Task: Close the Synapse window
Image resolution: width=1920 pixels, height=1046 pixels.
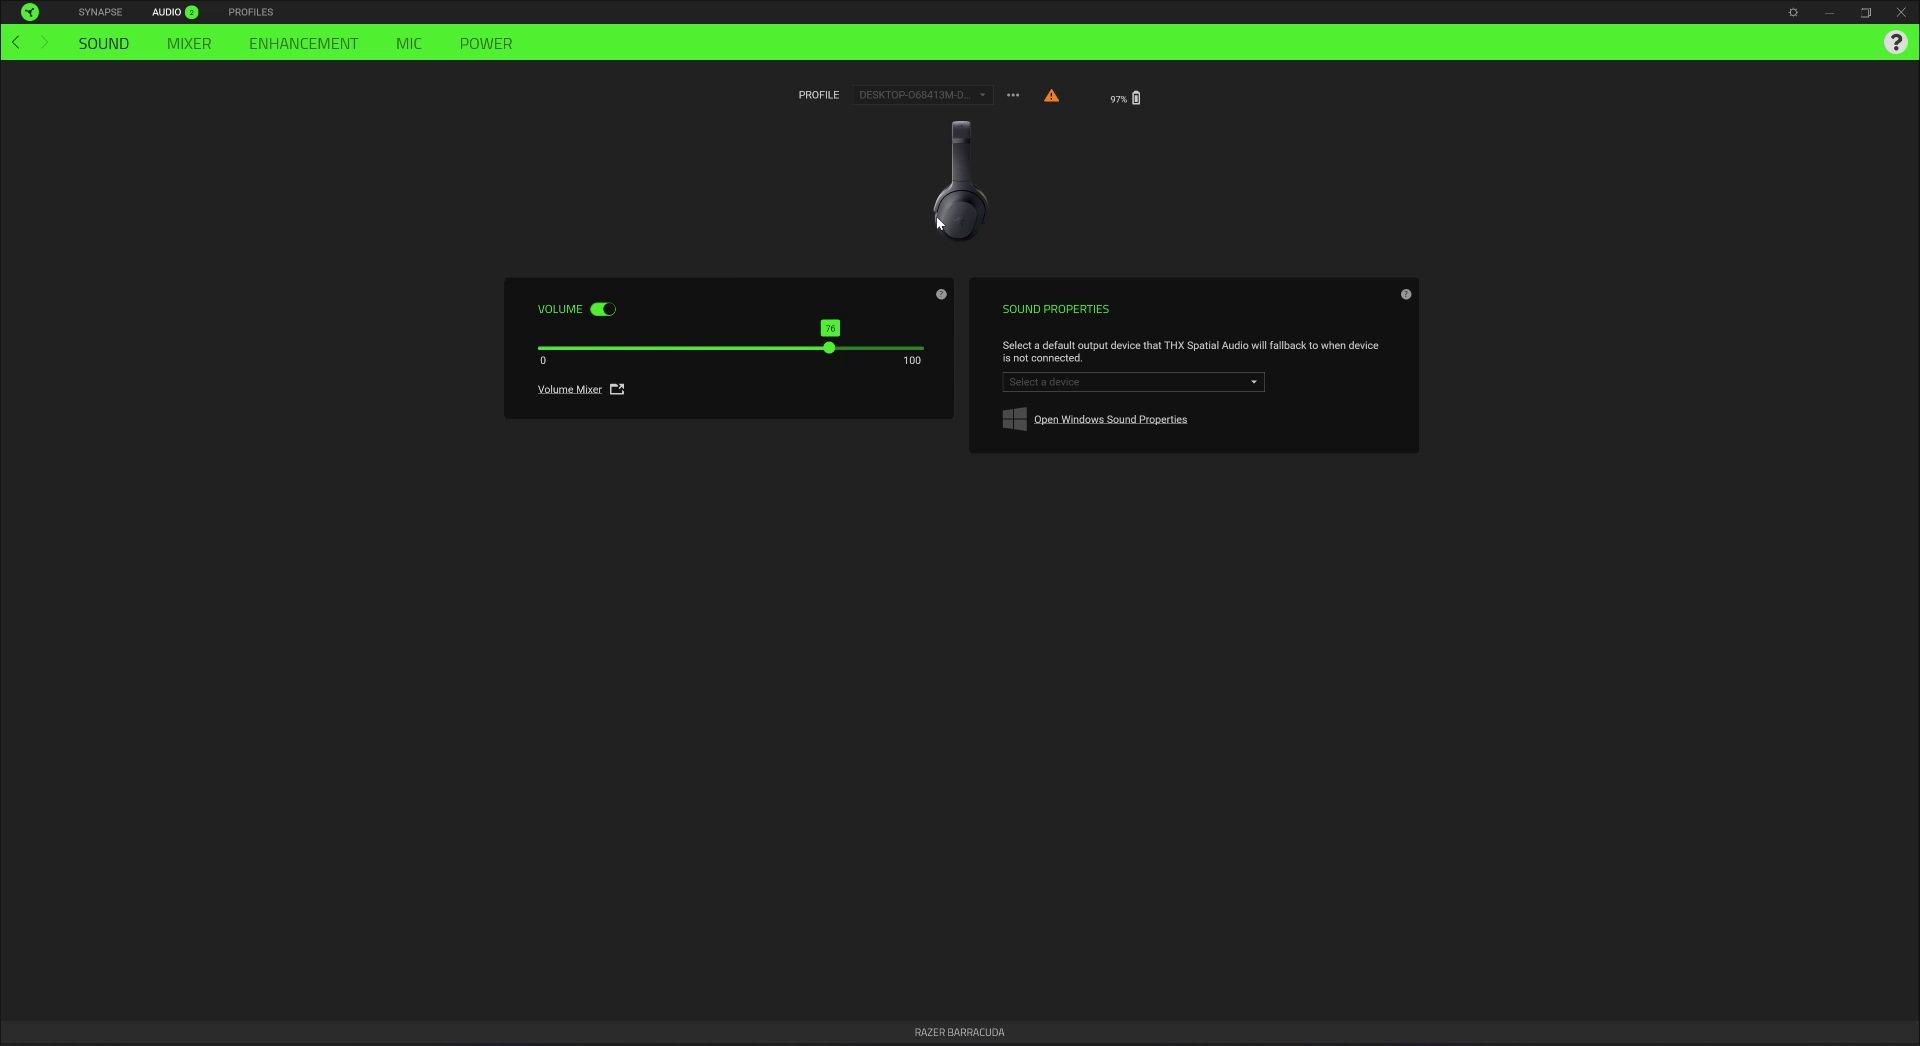Action: pyautogui.click(x=1901, y=12)
